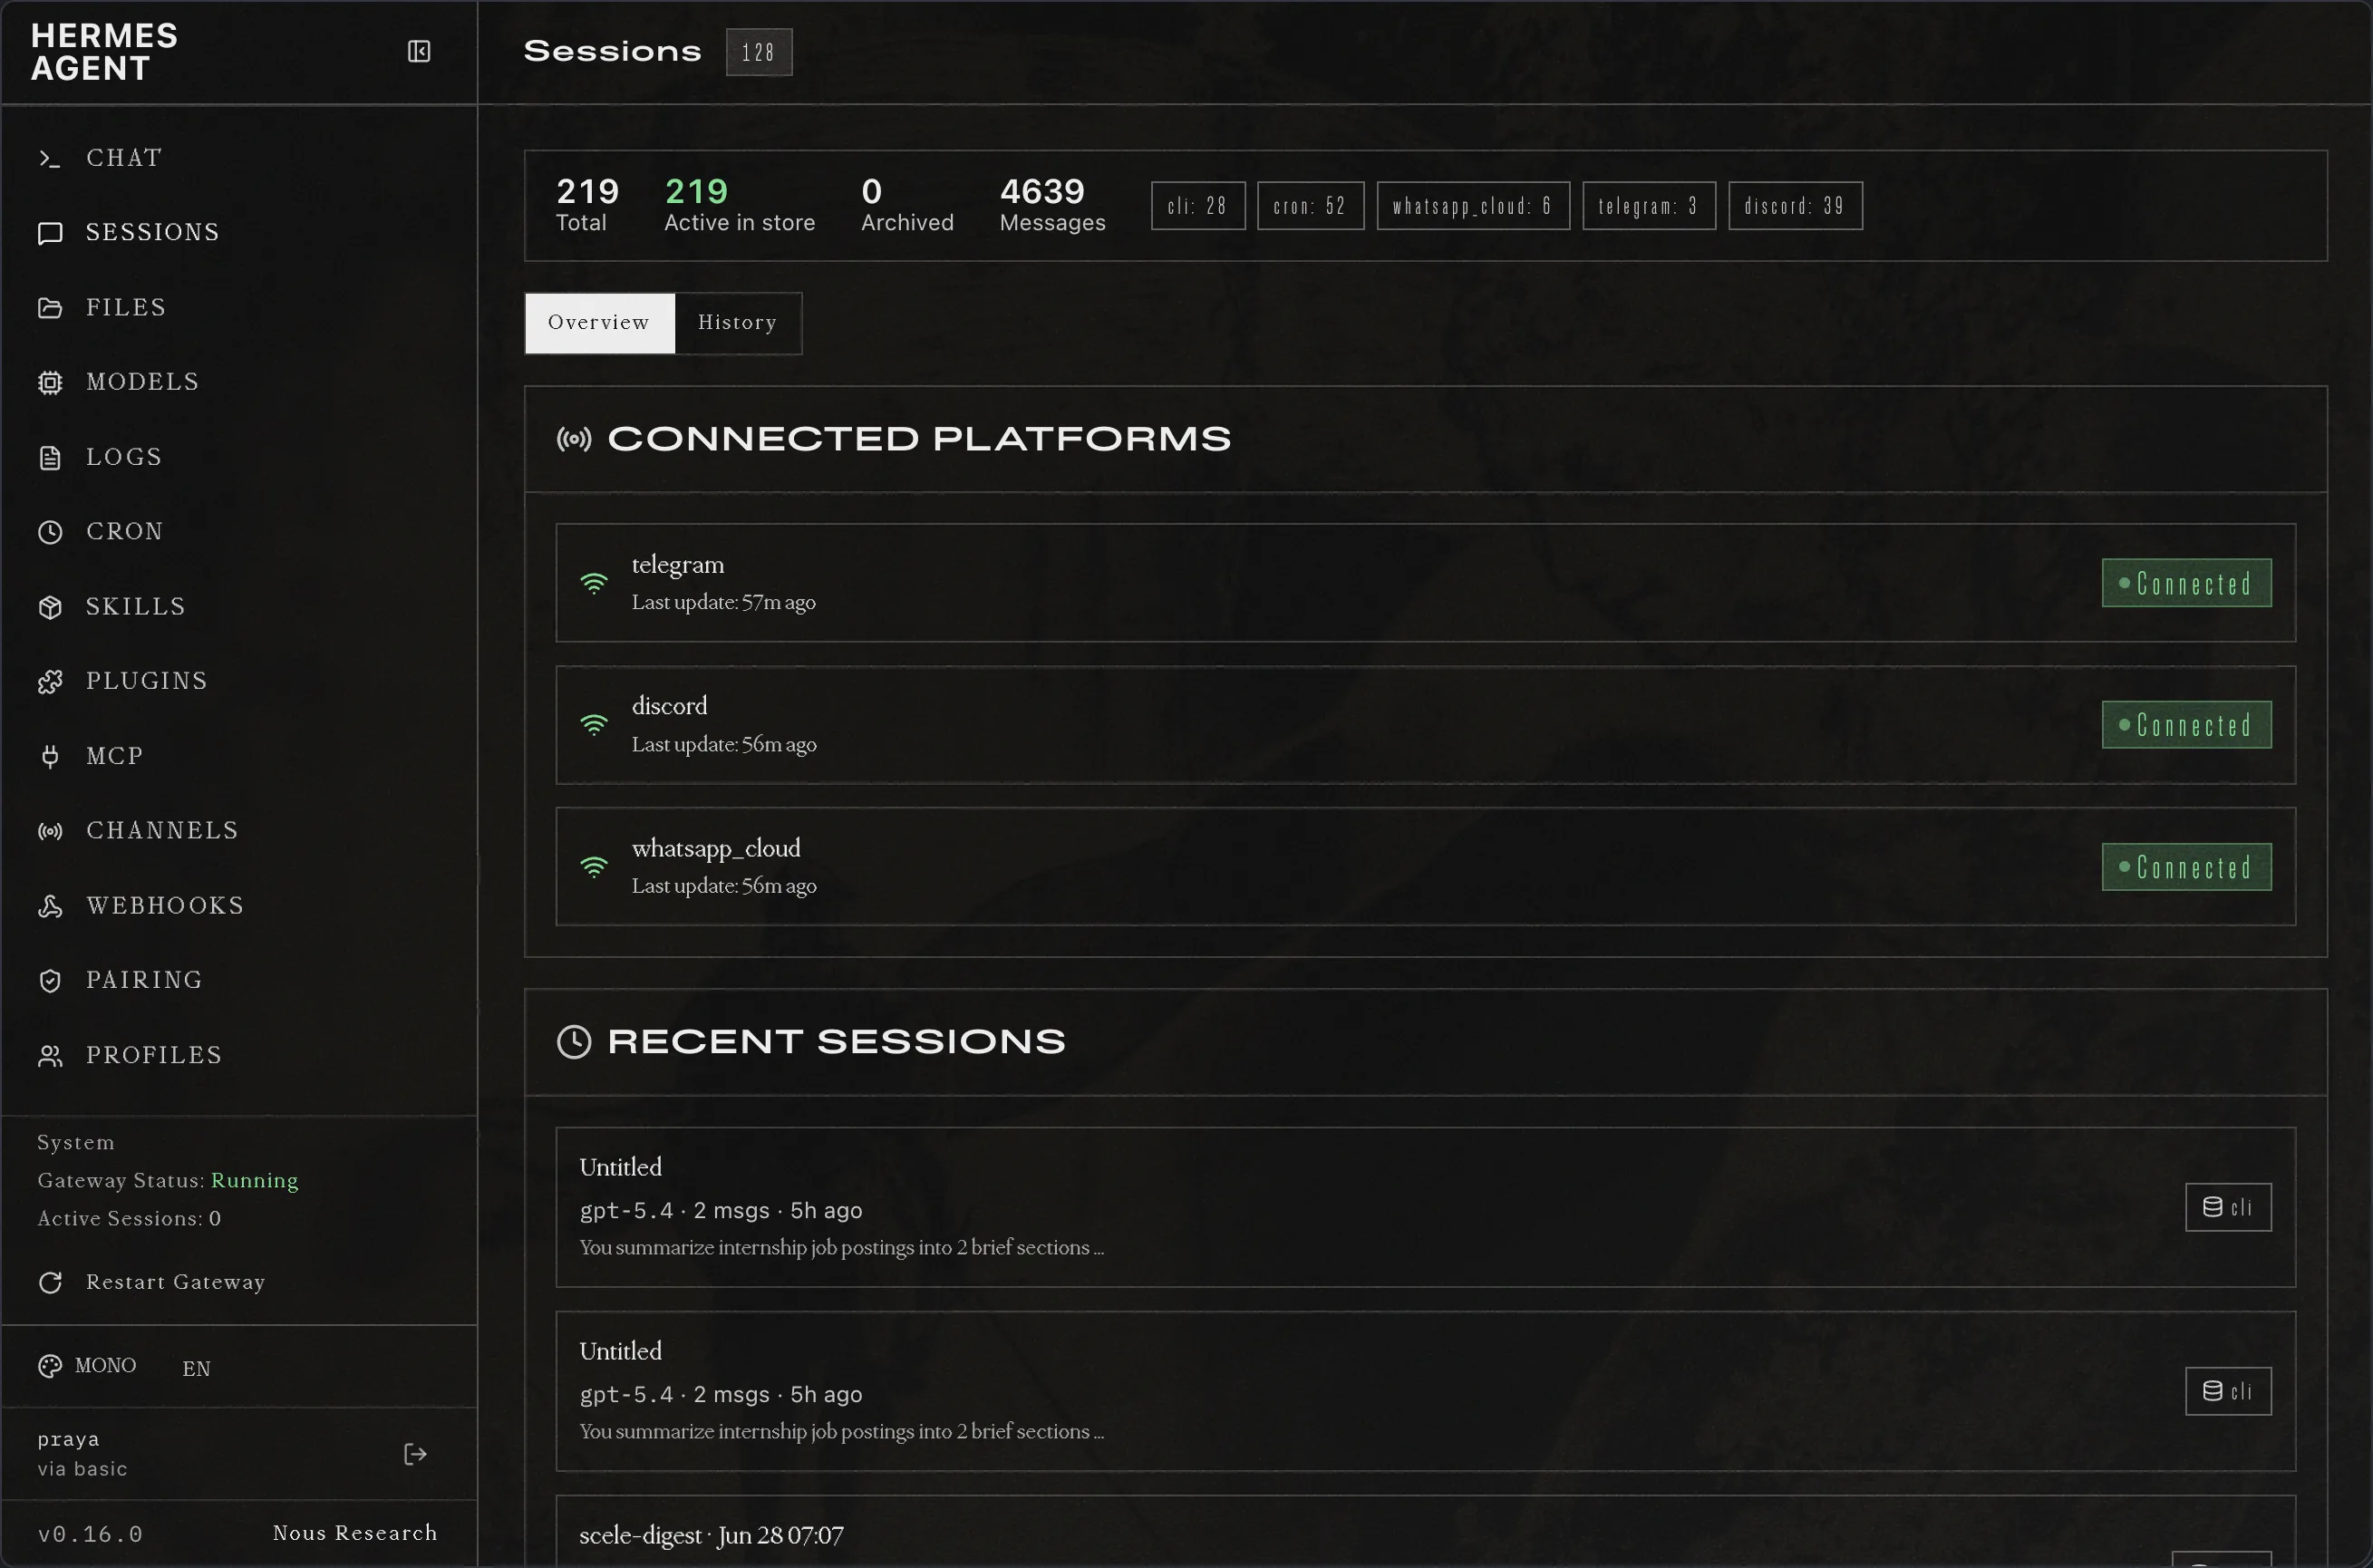Click the cli badge of first Untitled session
The width and height of the screenshot is (2373, 1568).
point(2228,1207)
